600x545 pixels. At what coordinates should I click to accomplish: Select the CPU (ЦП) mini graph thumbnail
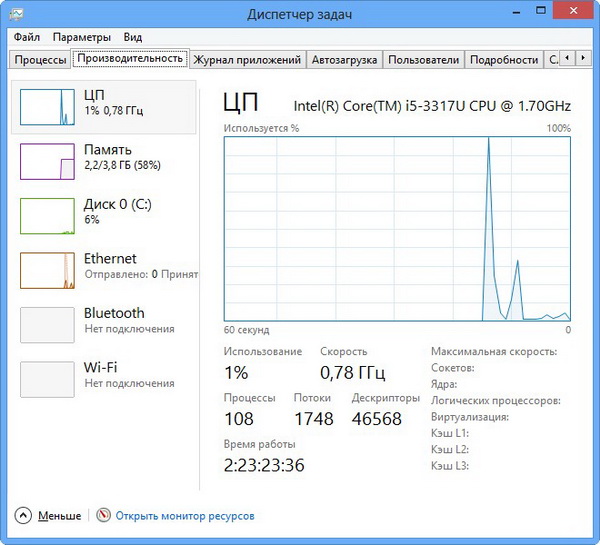point(48,107)
